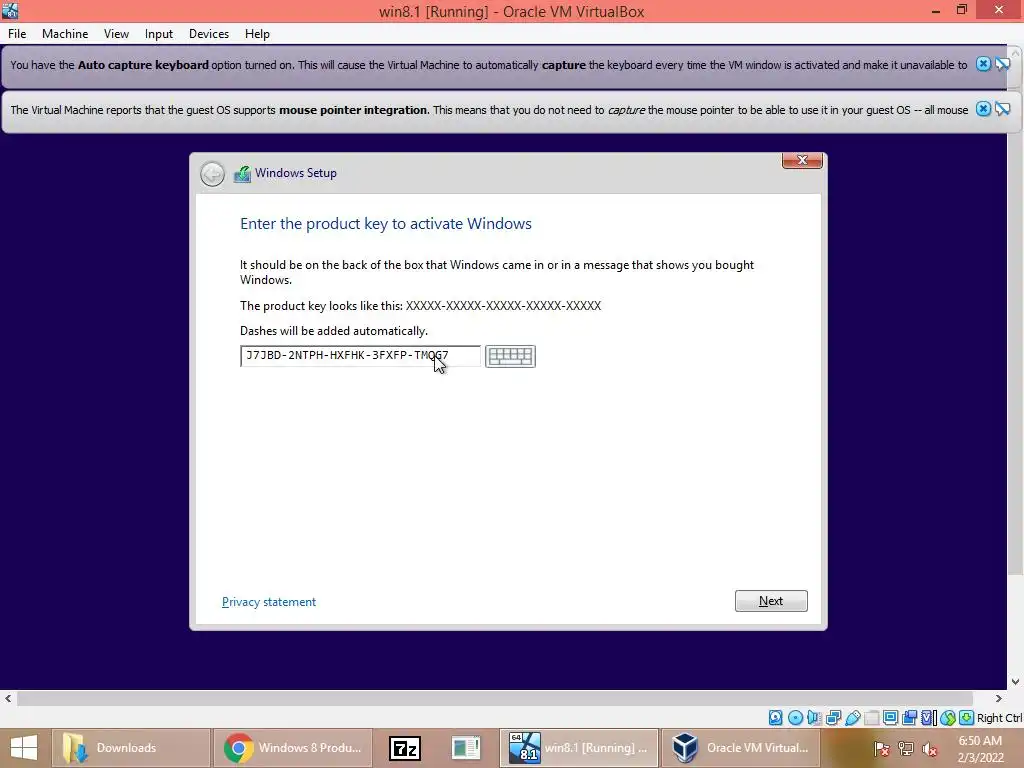Screen dimensions: 1024x768
Task: Click the recording status icon
Action: 909,718
